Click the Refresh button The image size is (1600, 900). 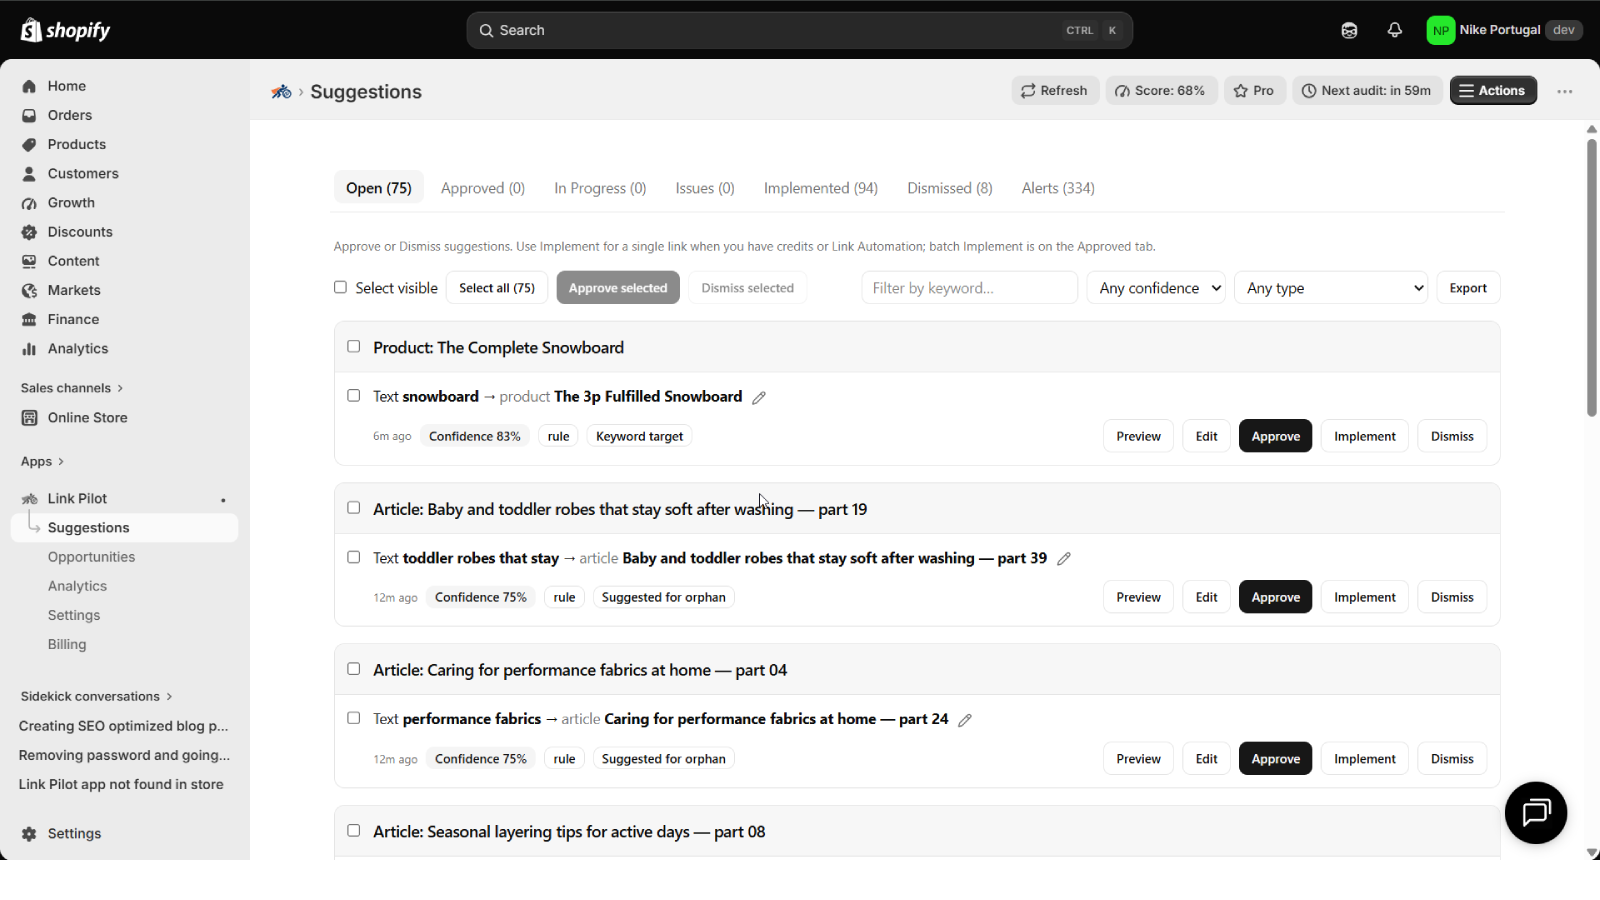click(x=1055, y=90)
